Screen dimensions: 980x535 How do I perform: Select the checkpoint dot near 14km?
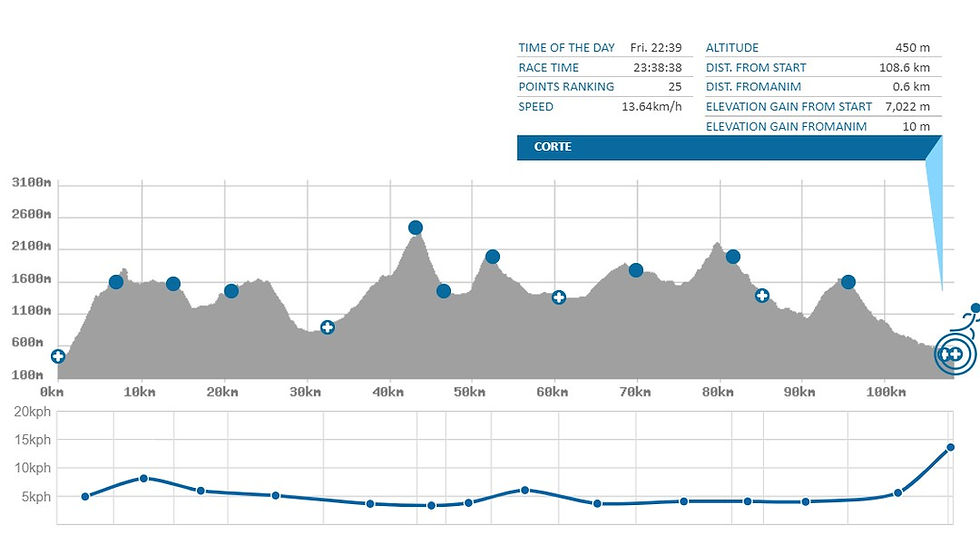click(173, 284)
